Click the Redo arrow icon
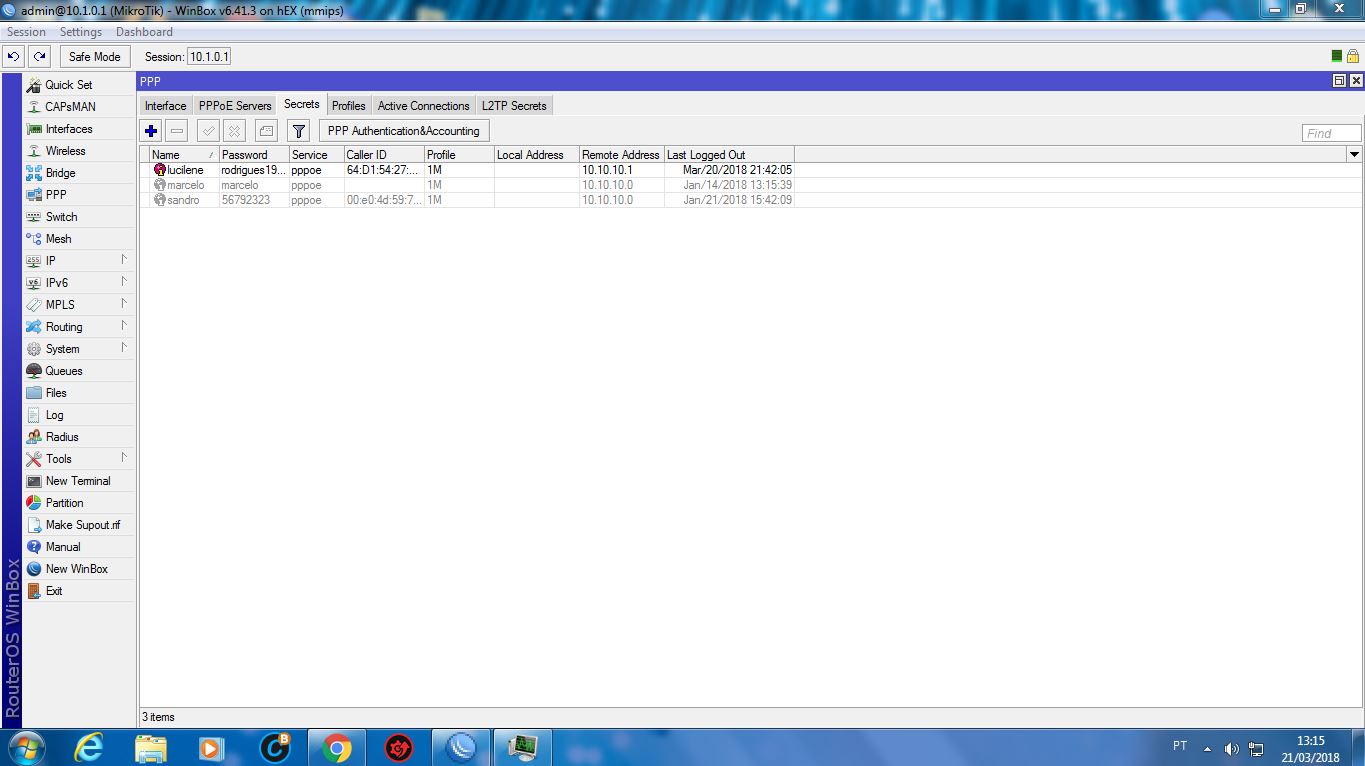The width and height of the screenshot is (1365, 766). [x=39, y=57]
